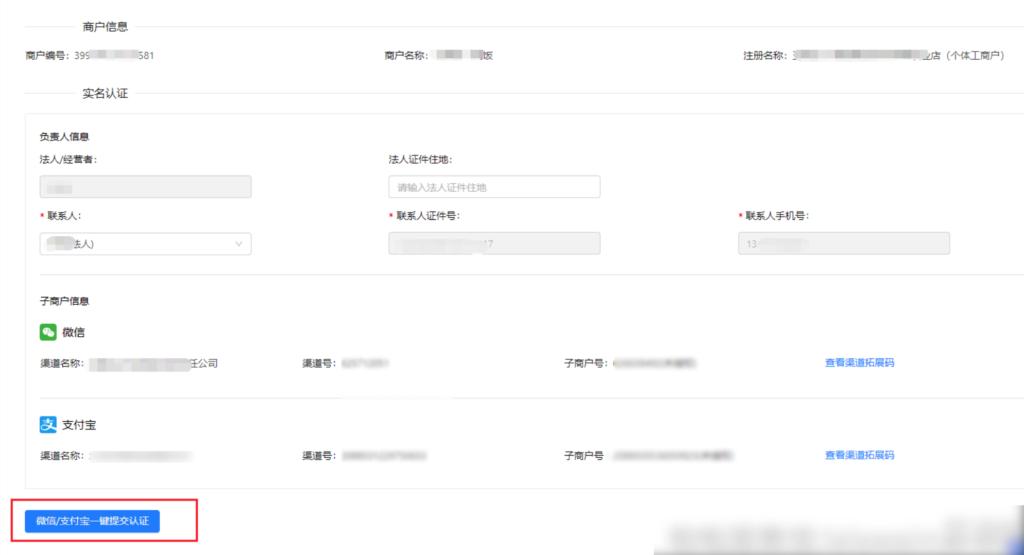Select the 法人/经营者 greyed input field

coord(145,187)
